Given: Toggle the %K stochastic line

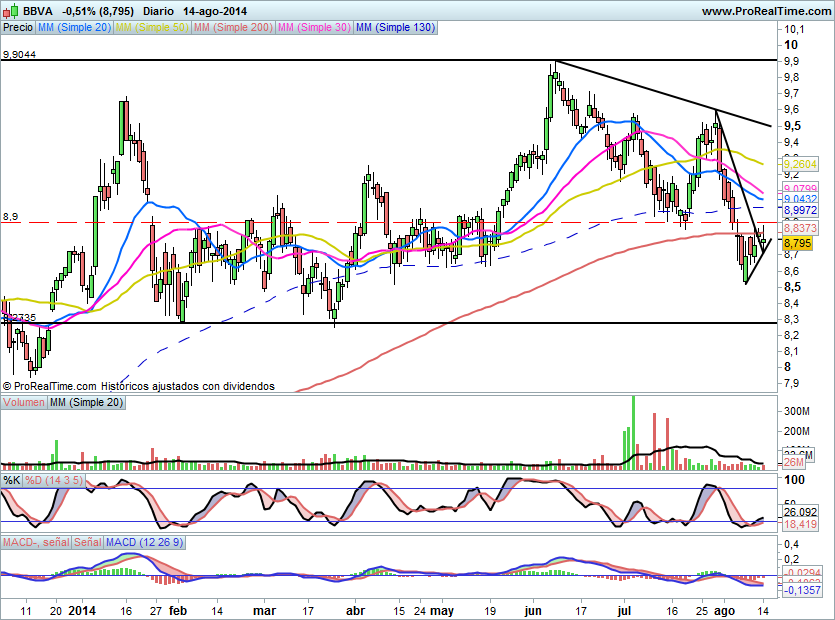Looking at the screenshot, I should (12, 480).
